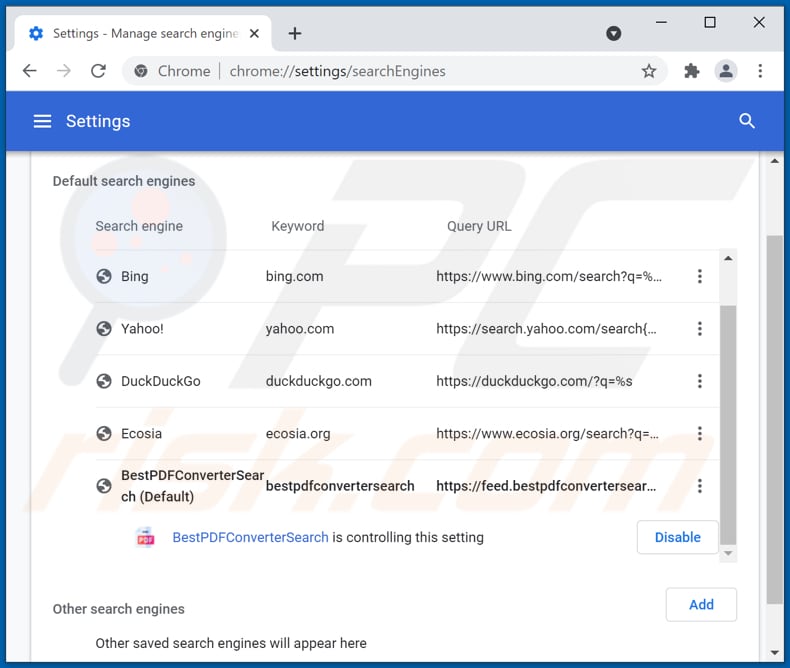Click the duckduckgo.com keyword

(x=318, y=381)
